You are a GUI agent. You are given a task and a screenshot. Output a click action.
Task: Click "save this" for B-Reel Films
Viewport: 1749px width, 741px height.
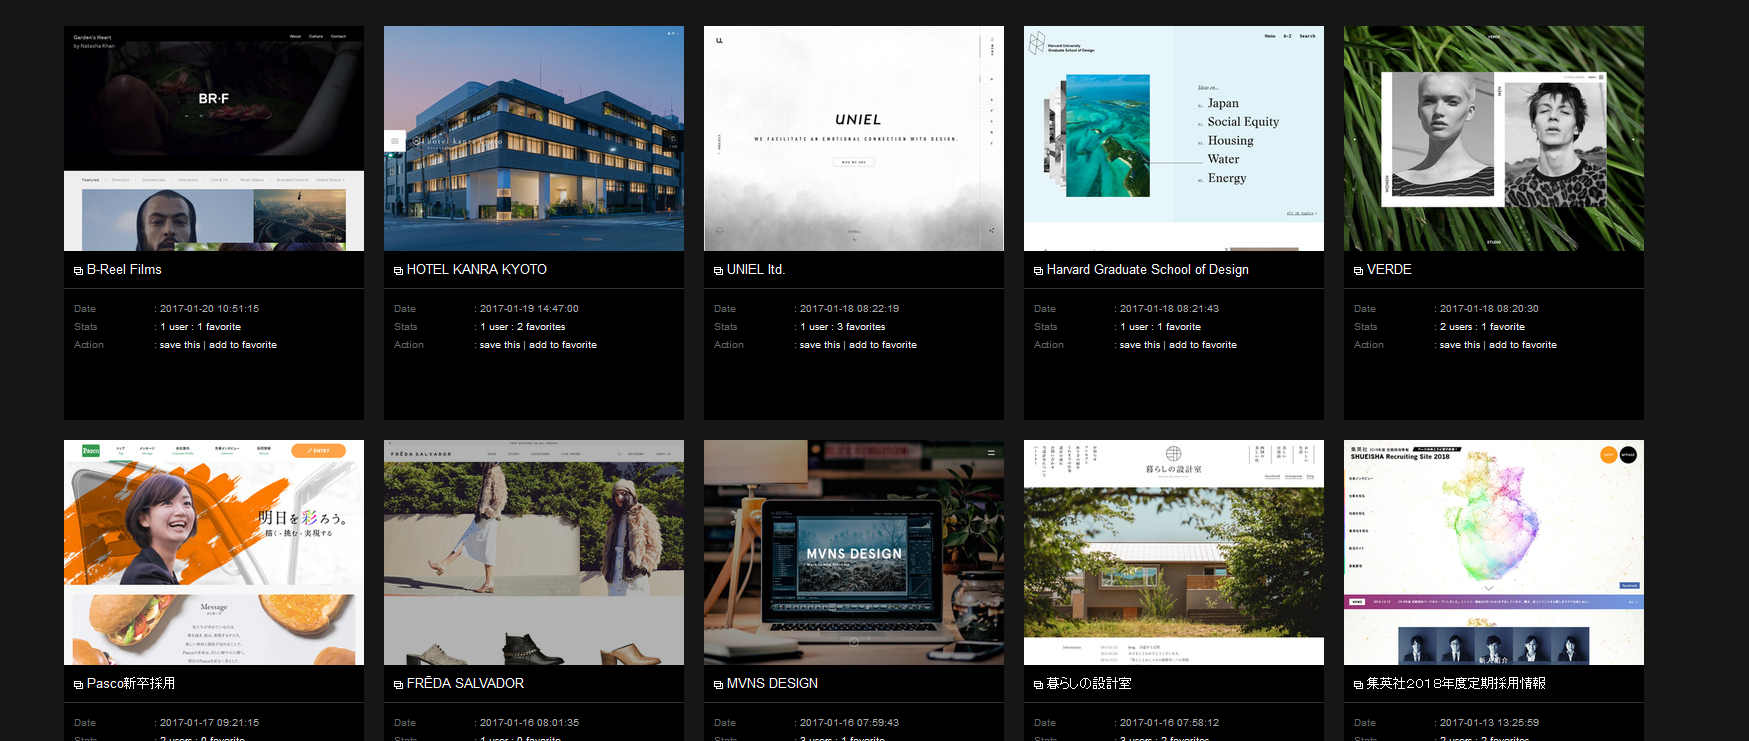click(180, 345)
